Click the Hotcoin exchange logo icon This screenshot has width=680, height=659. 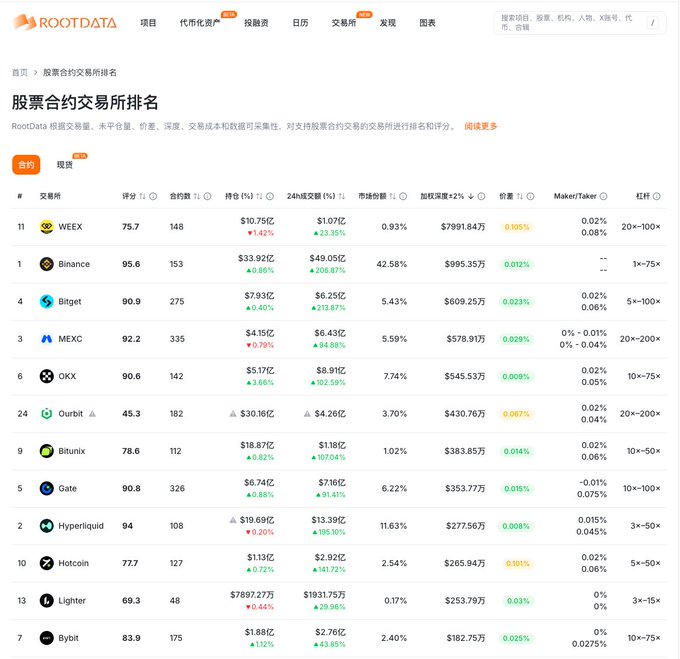point(46,563)
